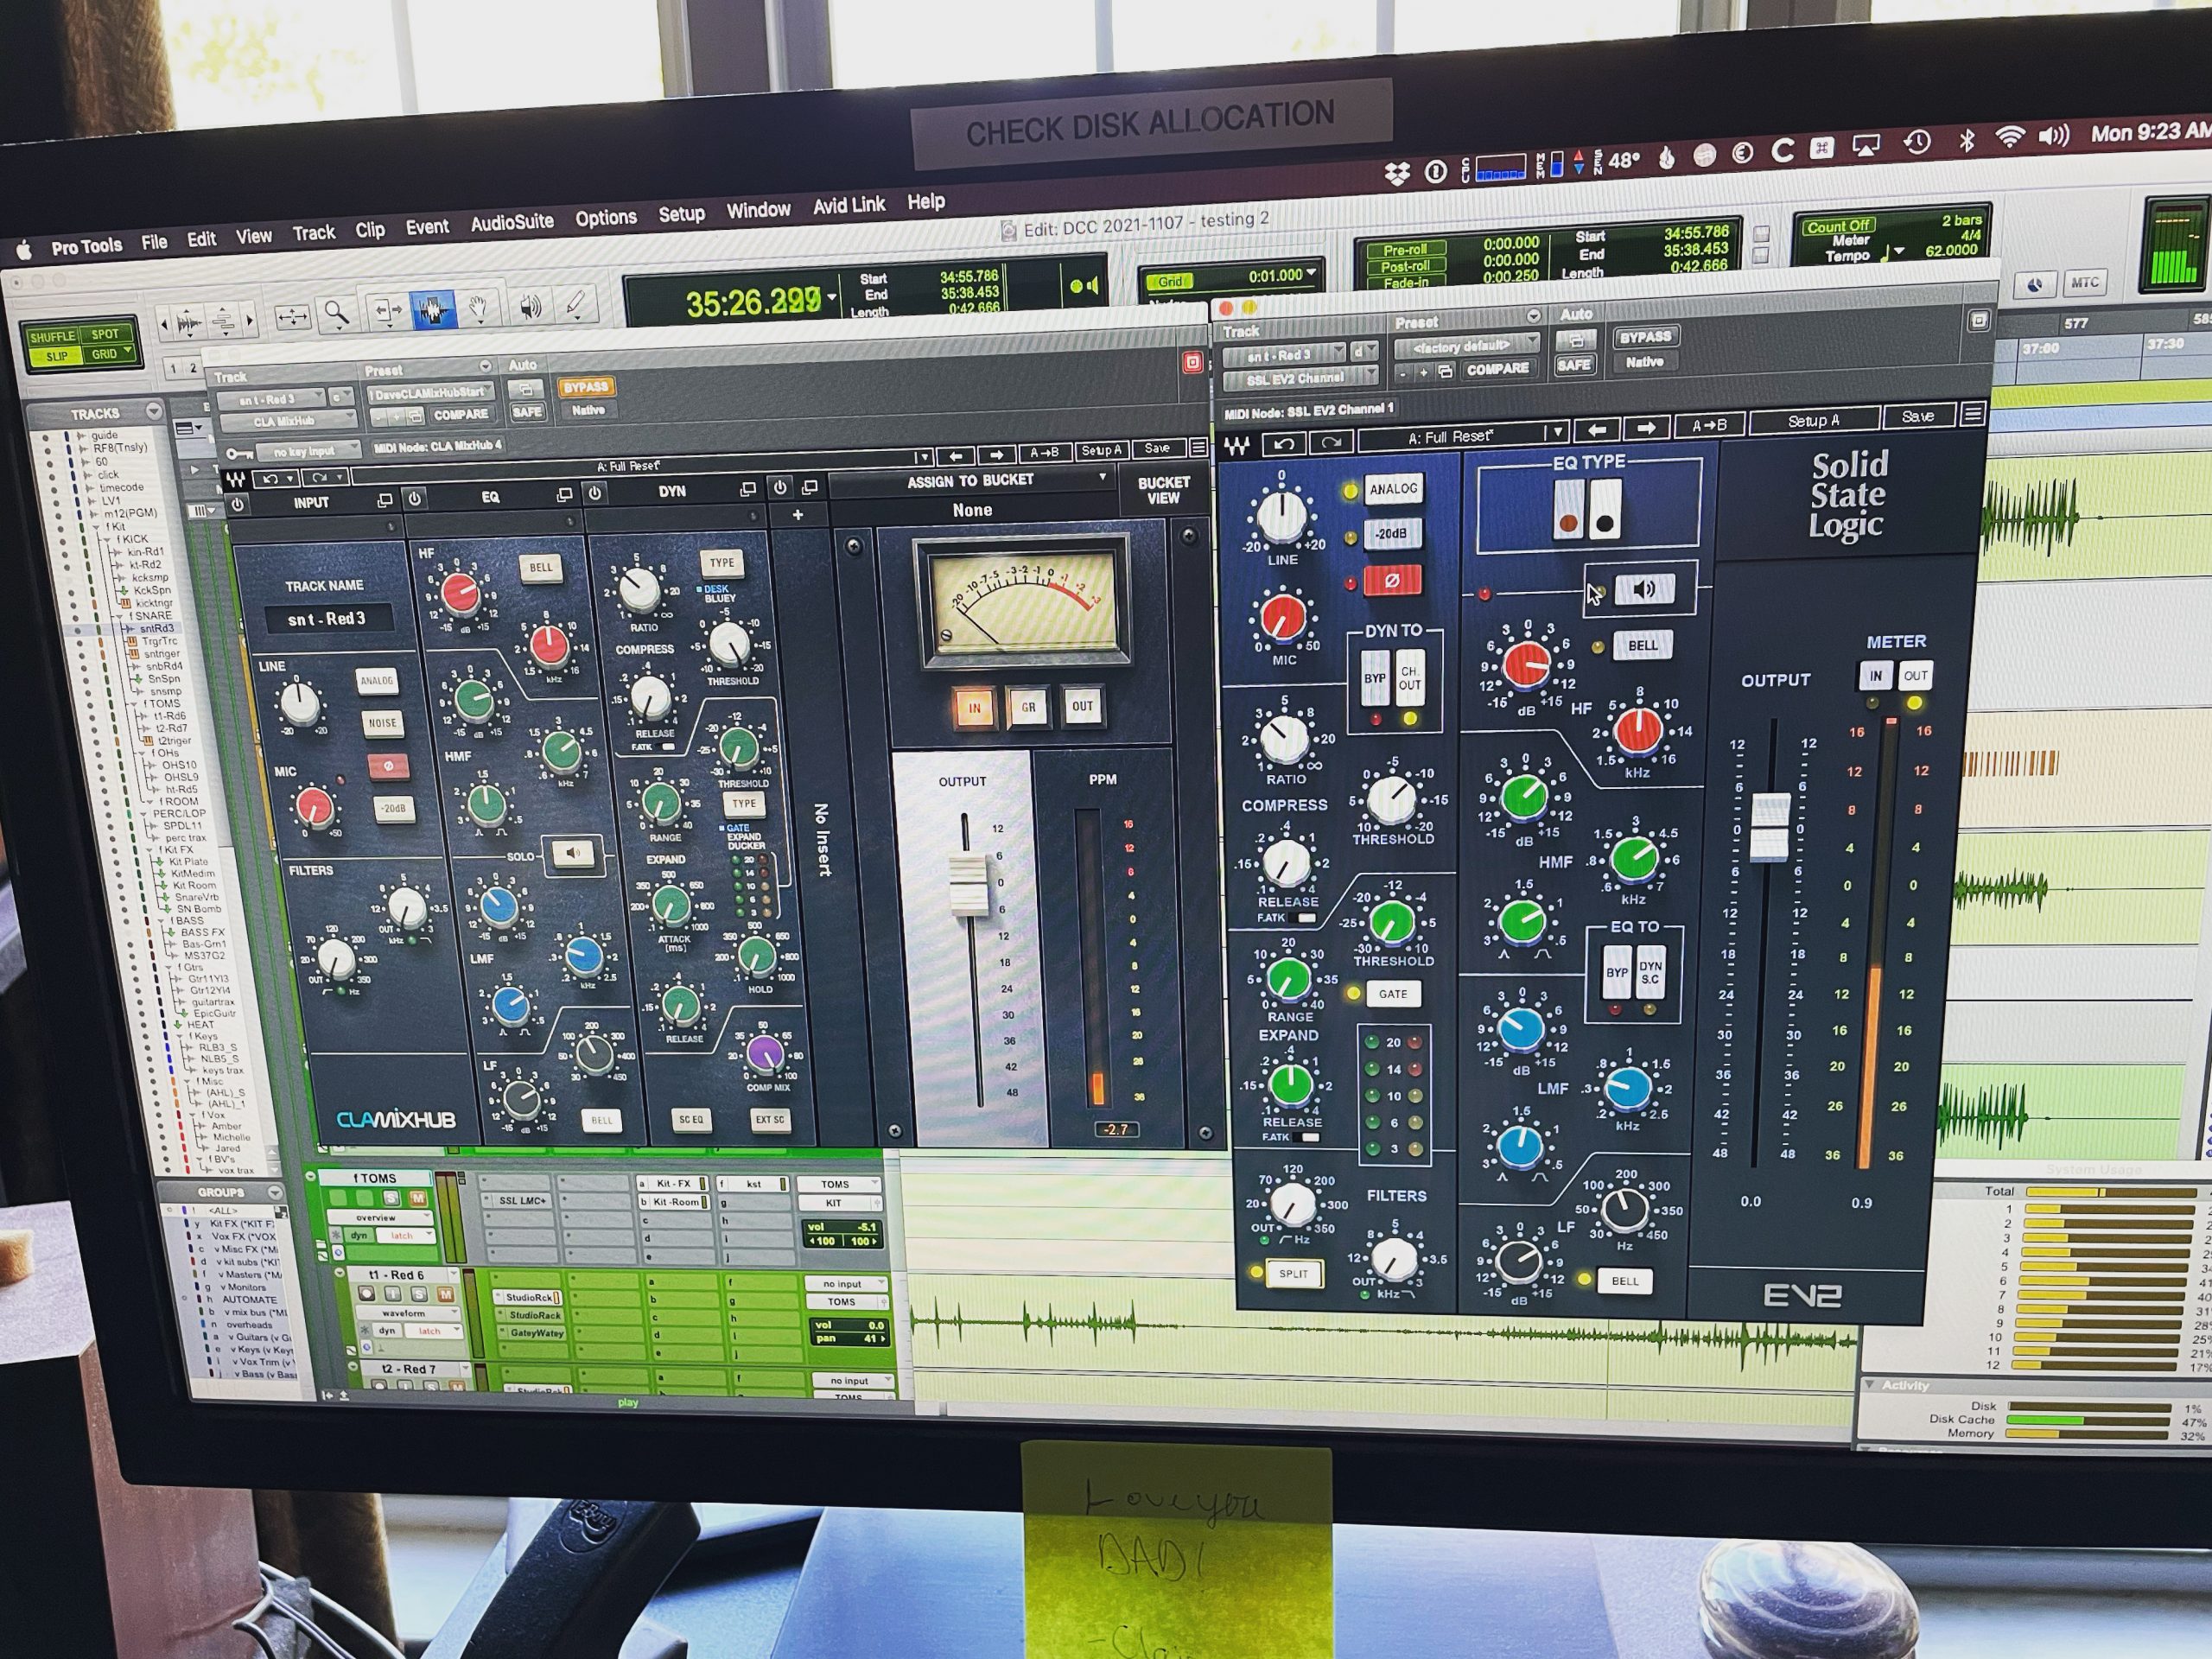Toggle -20dB pad in SSL EV2
The image size is (2212, 1659).
(x=1390, y=534)
